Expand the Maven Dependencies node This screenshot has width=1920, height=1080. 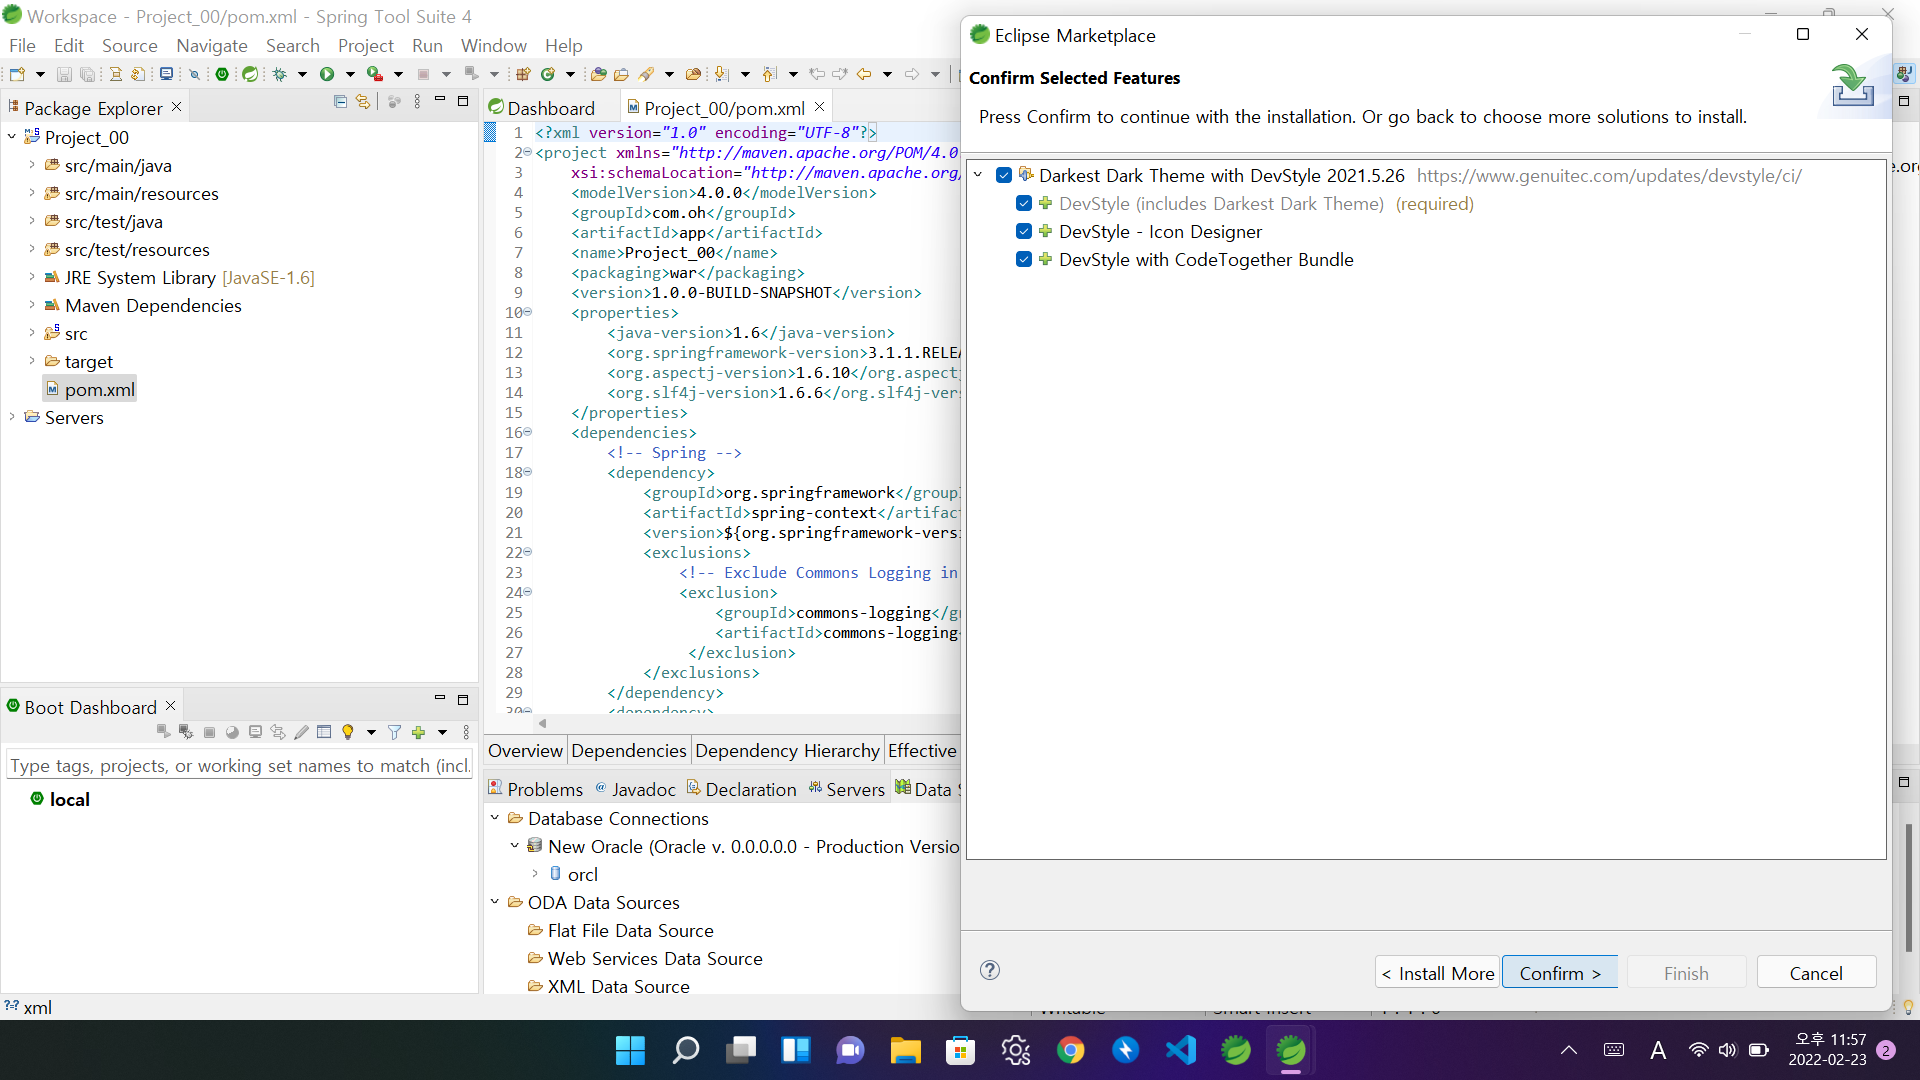(x=31, y=305)
